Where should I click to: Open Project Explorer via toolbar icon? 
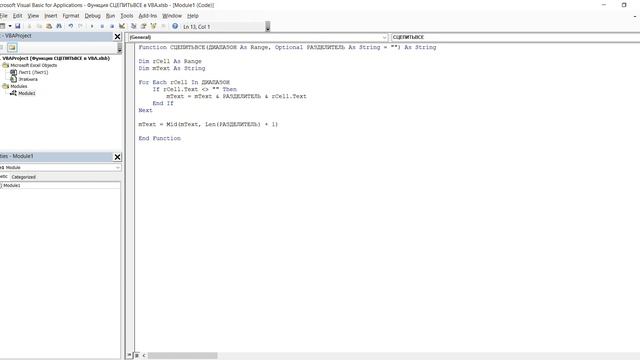(133, 26)
